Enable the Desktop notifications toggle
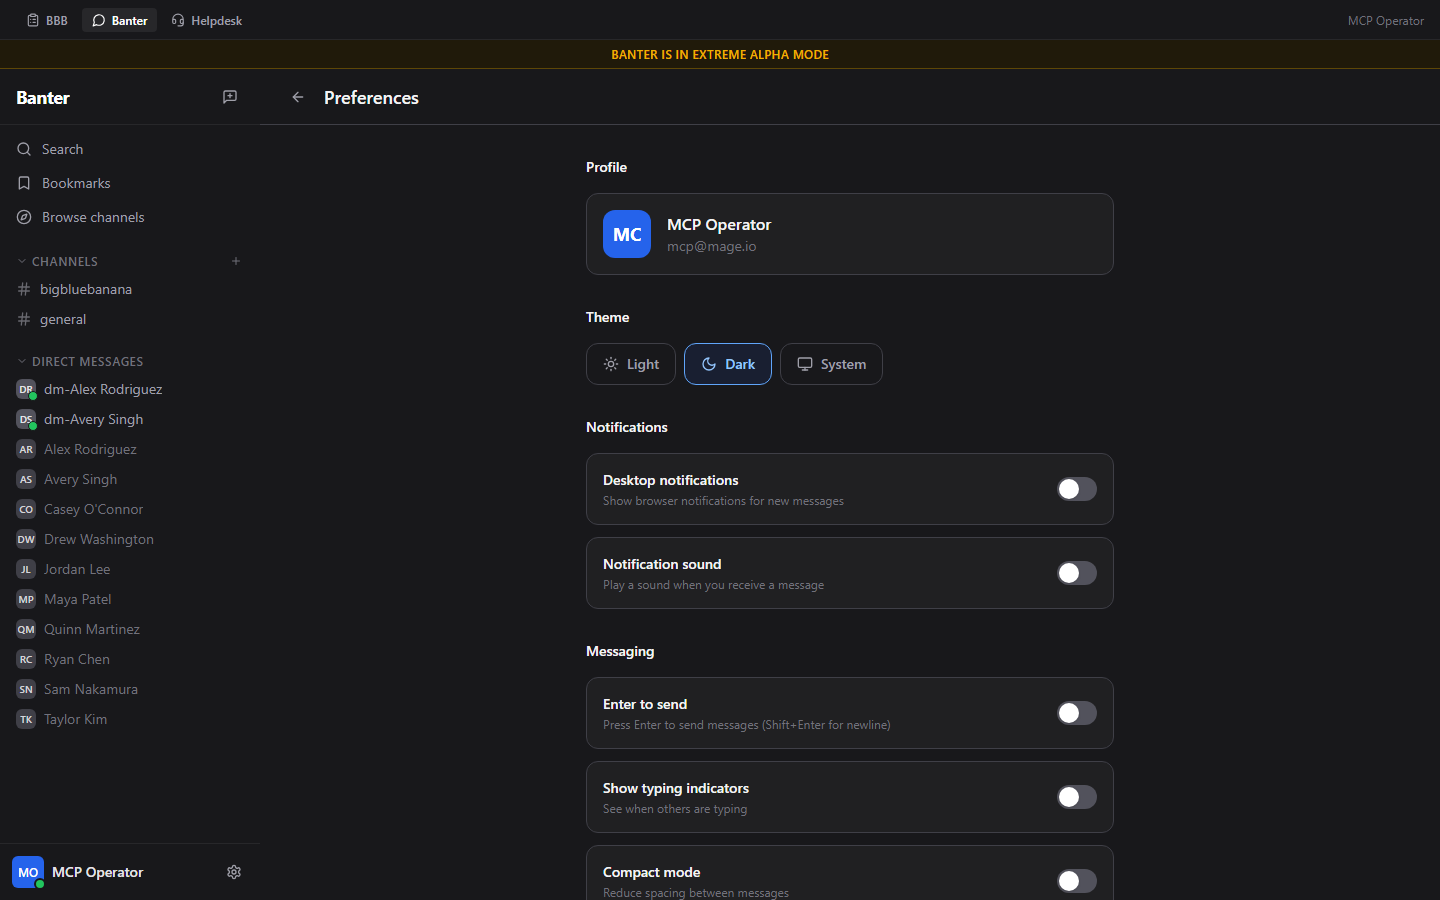Image resolution: width=1440 pixels, height=900 pixels. 1077,489
